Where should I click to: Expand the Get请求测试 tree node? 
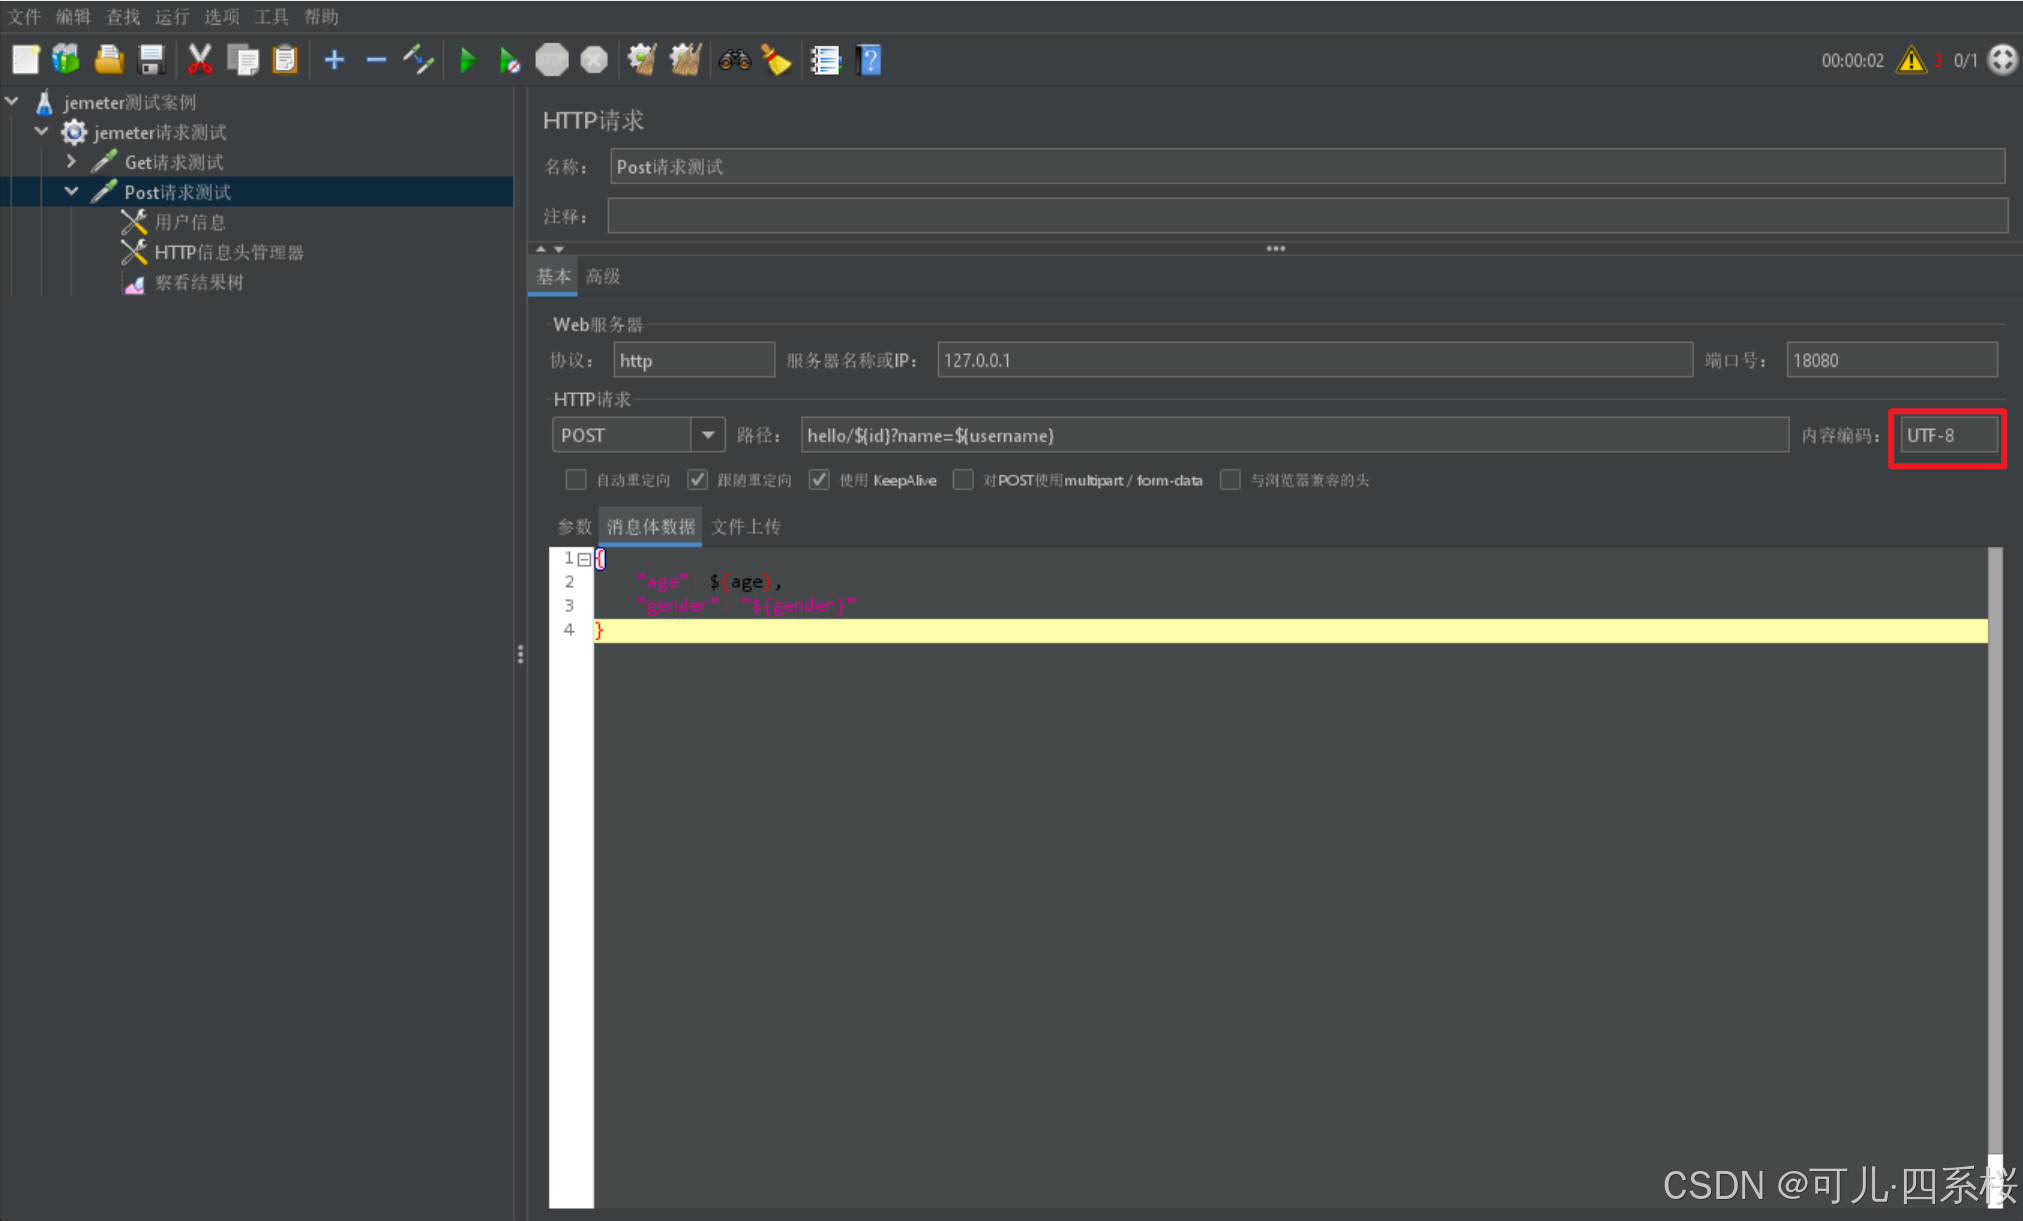click(x=71, y=161)
